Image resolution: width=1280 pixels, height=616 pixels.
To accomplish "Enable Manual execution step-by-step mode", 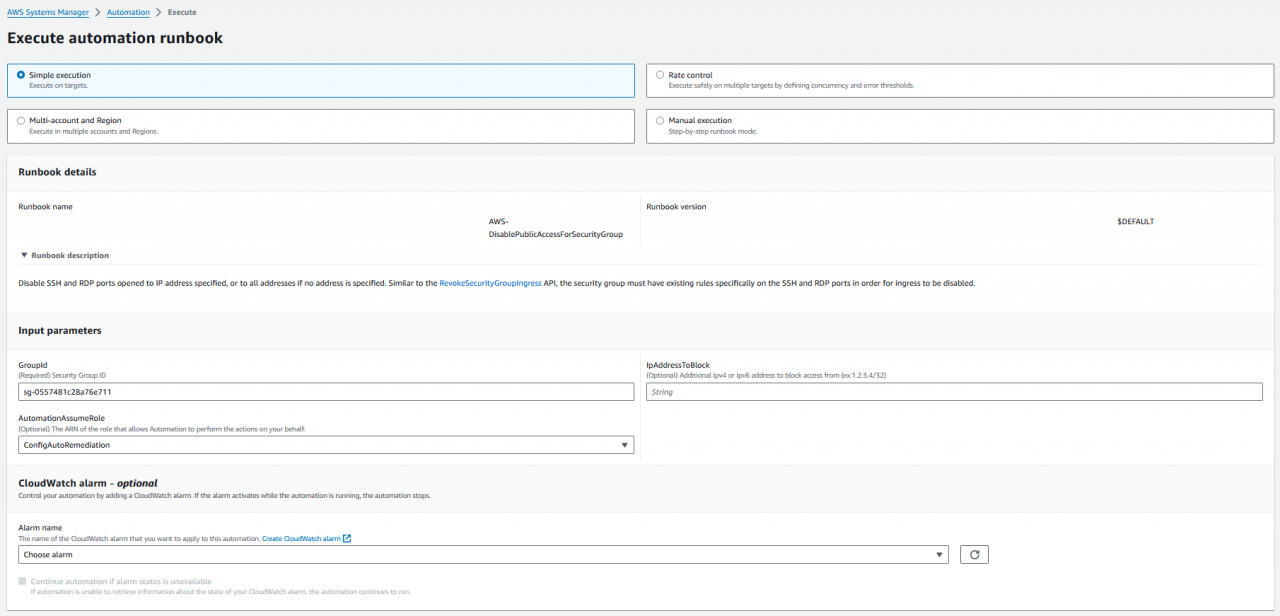I will coord(659,119).
